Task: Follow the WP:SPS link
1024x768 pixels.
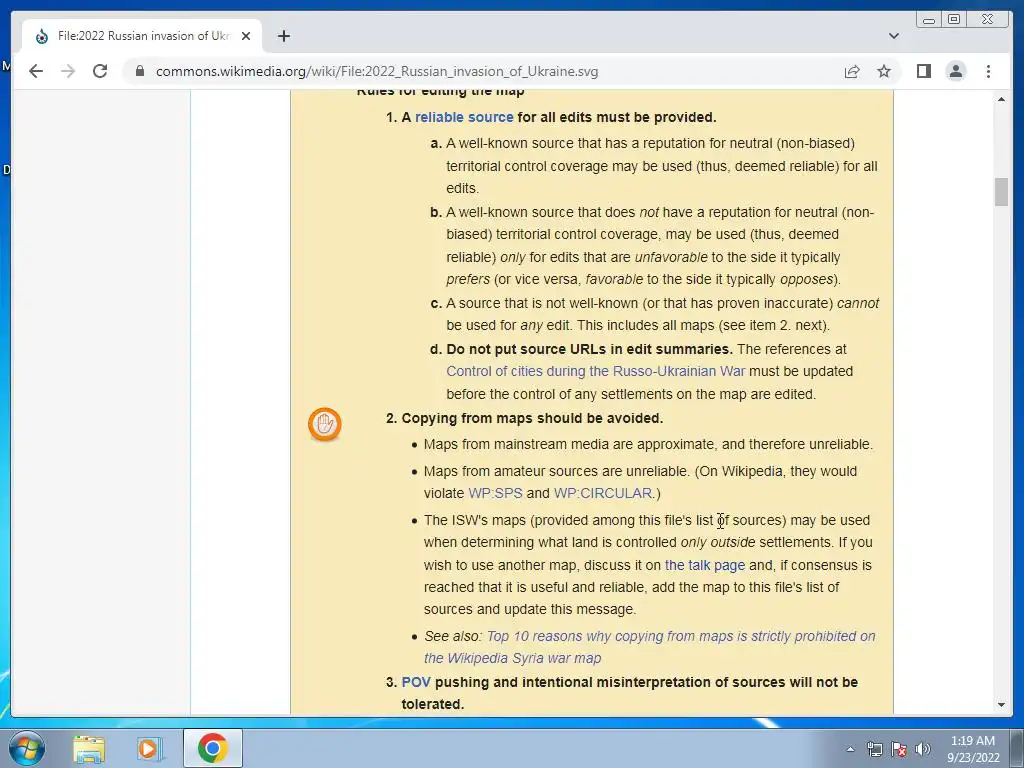Action: (495, 494)
